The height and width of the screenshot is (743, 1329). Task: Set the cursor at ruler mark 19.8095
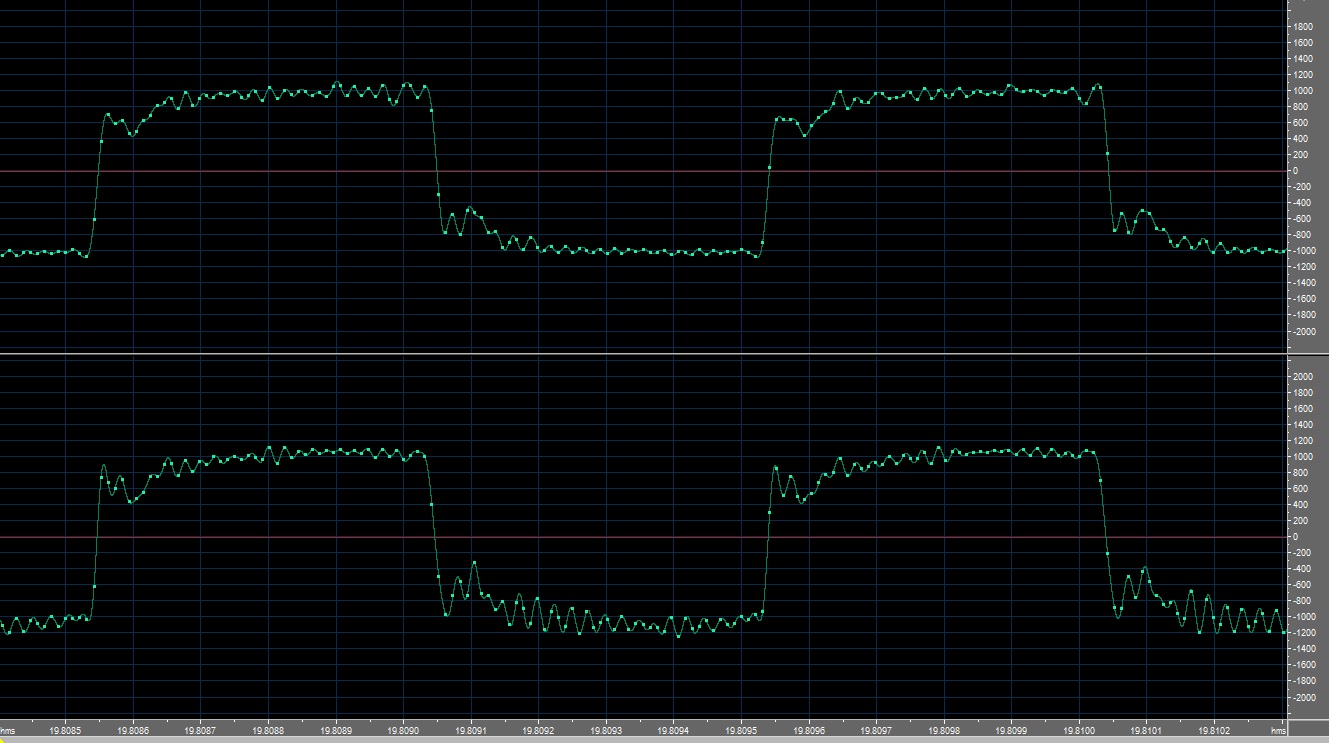pyautogui.click(x=741, y=731)
